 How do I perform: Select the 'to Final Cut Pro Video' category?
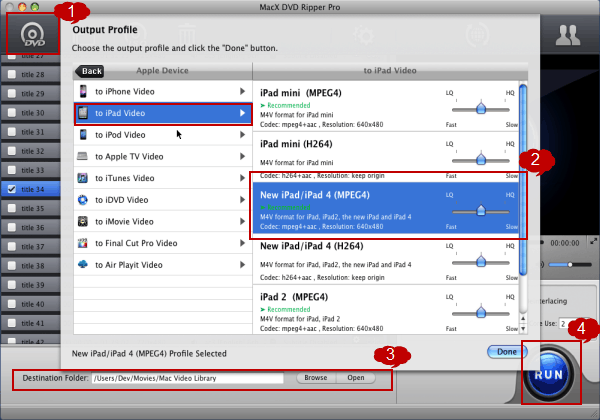click(x=163, y=243)
